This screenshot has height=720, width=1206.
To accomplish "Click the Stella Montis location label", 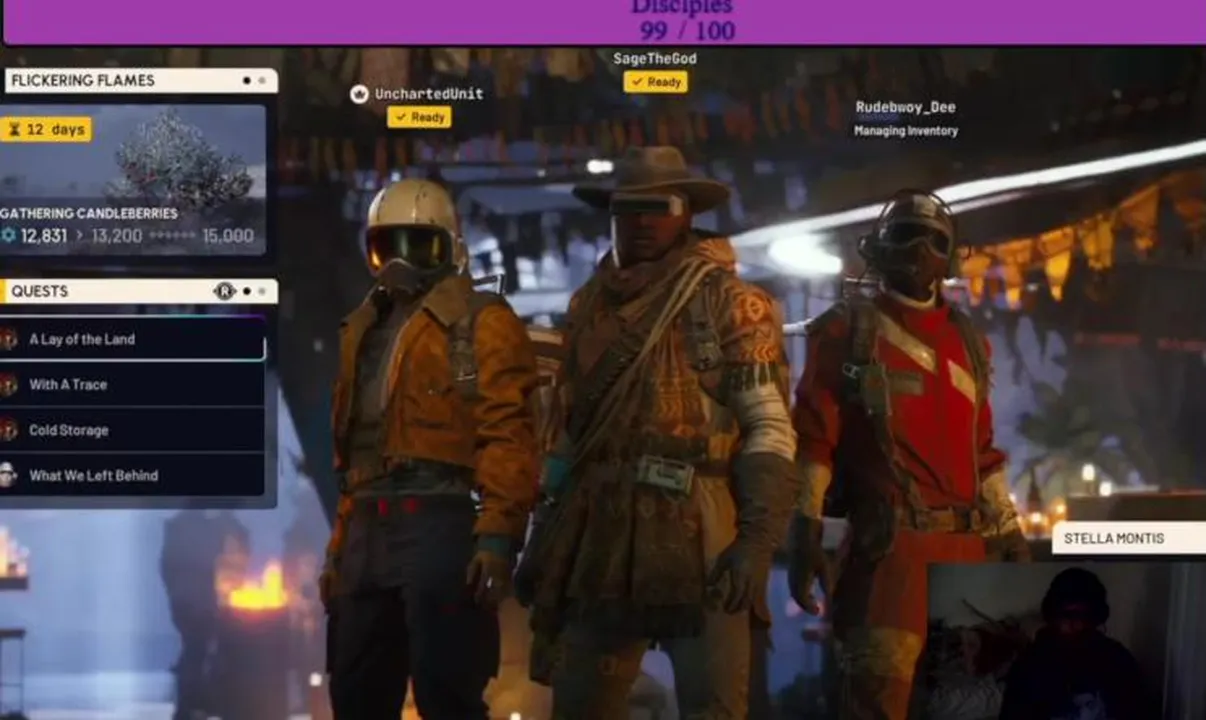I will point(1129,538).
